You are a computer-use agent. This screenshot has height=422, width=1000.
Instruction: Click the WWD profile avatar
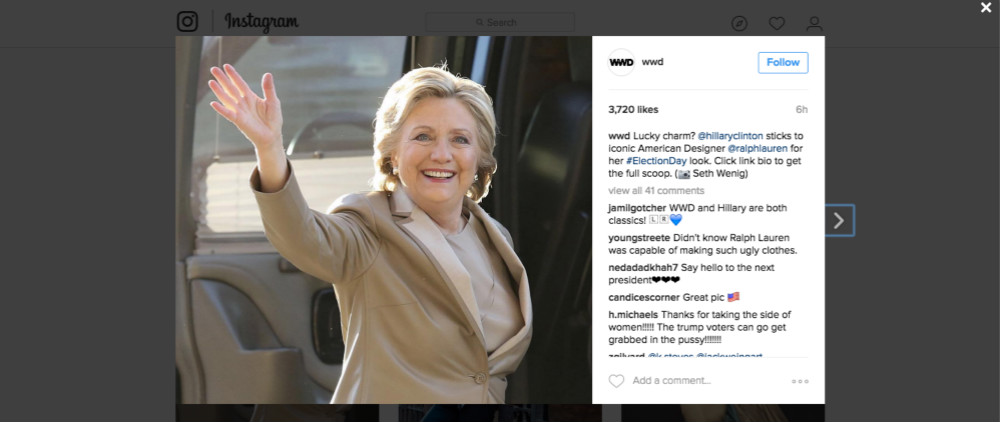point(621,62)
